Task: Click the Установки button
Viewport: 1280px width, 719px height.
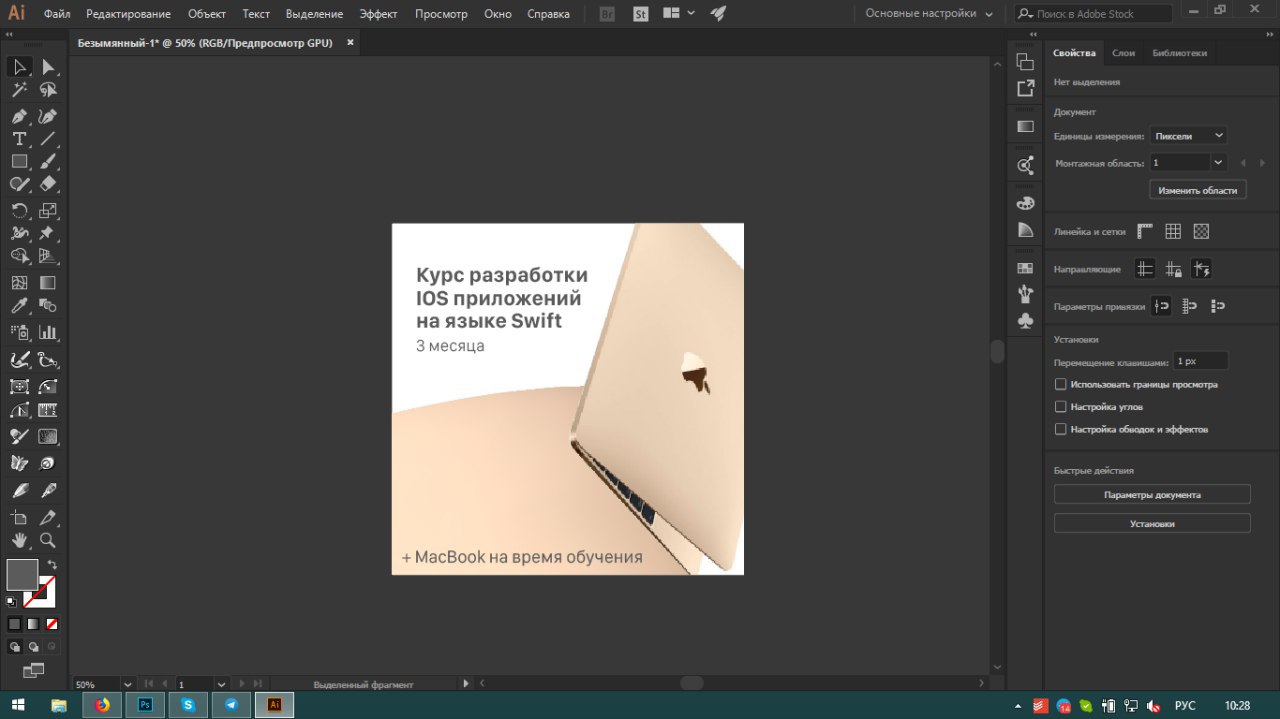Action: point(1152,523)
